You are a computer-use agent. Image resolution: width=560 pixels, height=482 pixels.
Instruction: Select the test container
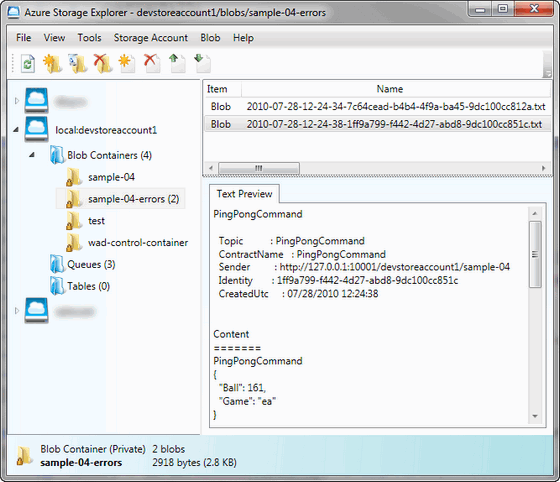tap(96, 221)
